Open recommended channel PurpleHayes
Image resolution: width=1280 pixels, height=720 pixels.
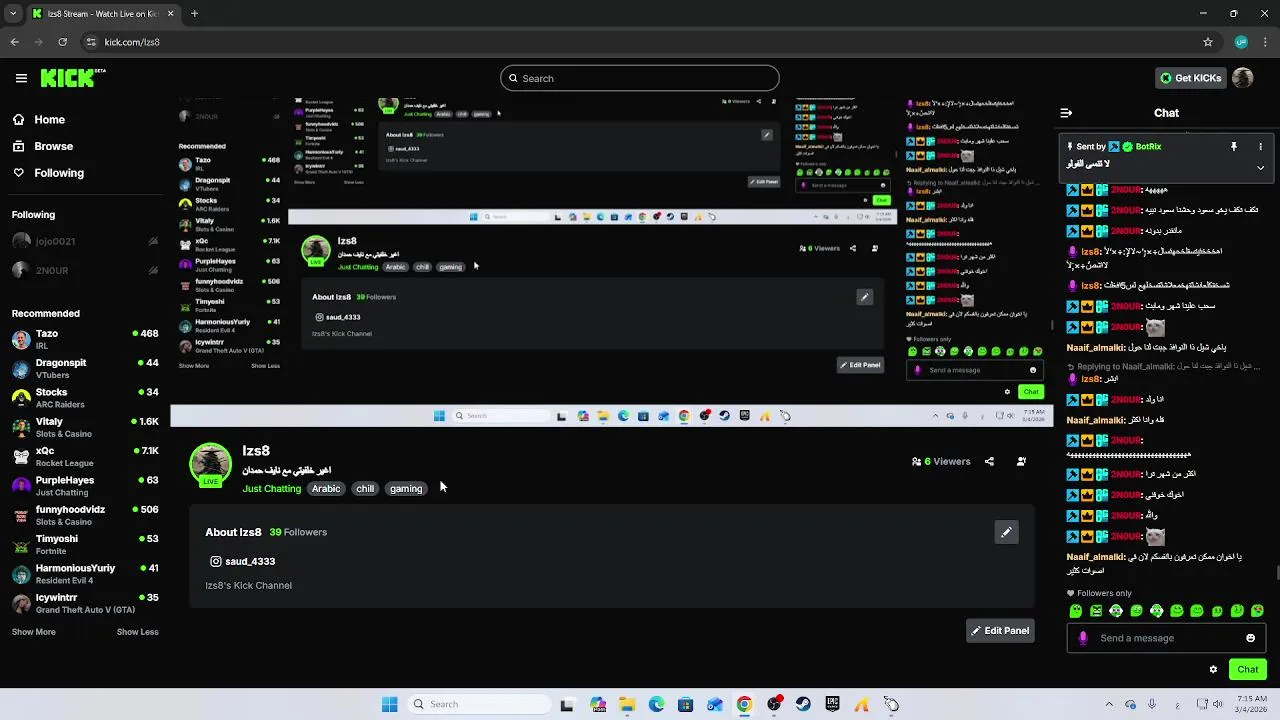pos(85,486)
